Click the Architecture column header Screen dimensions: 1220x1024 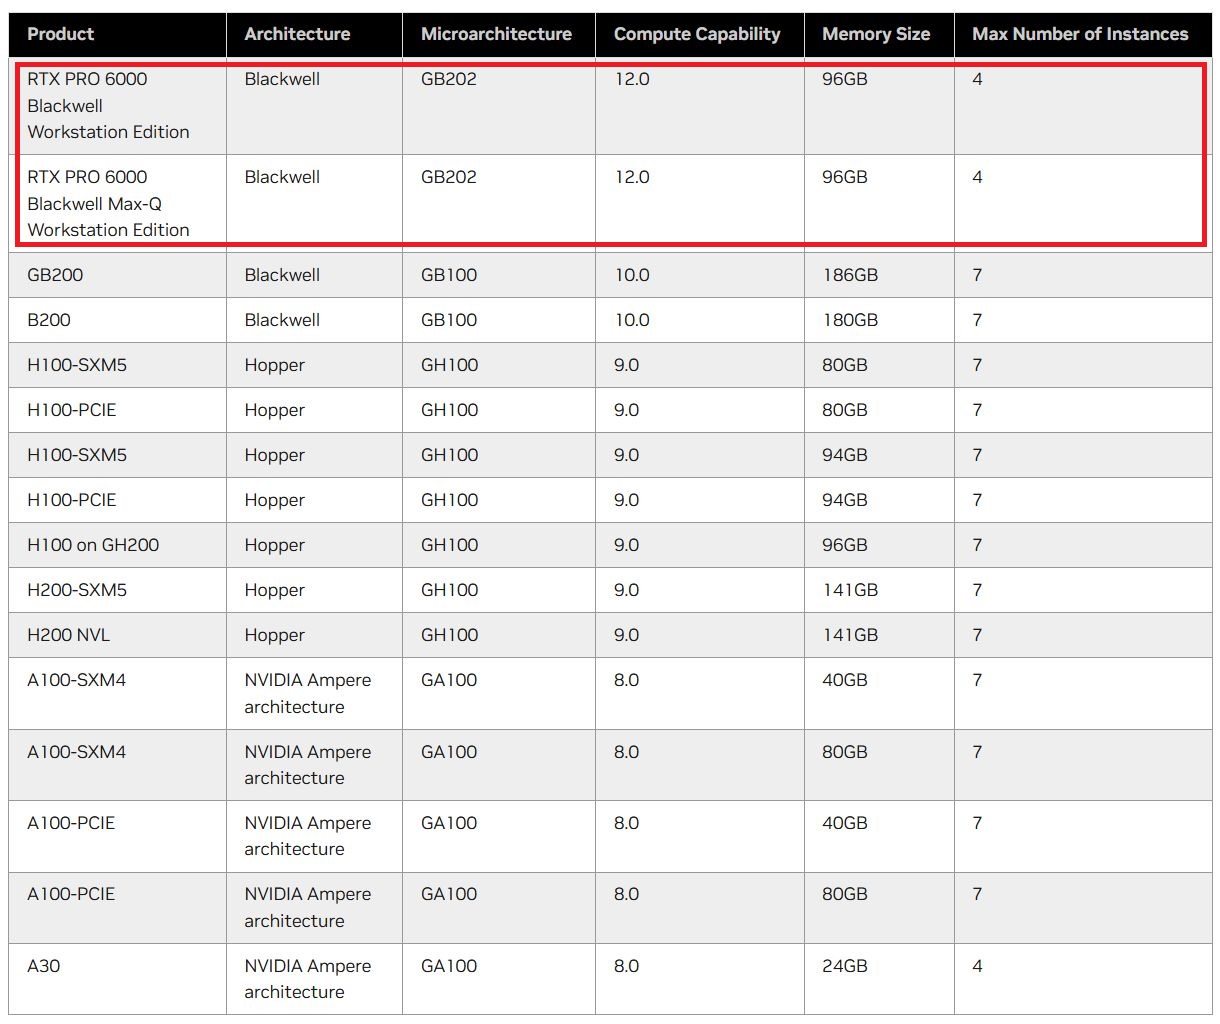[314, 34]
